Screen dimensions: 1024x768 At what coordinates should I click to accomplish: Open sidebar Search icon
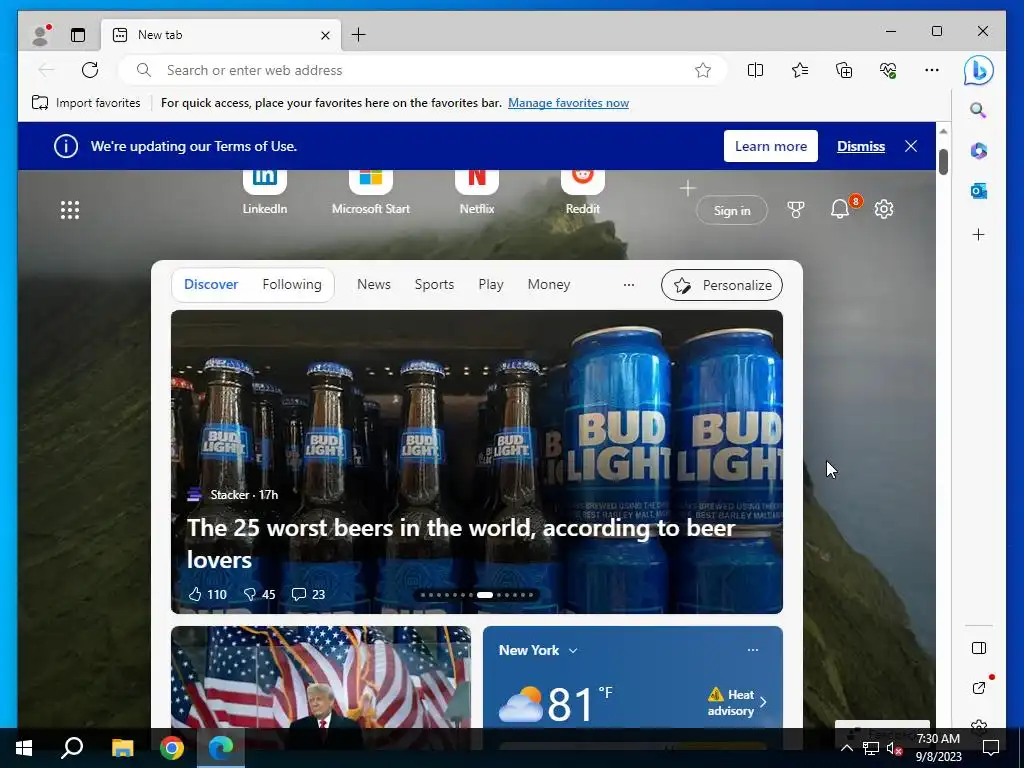point(978,110)
